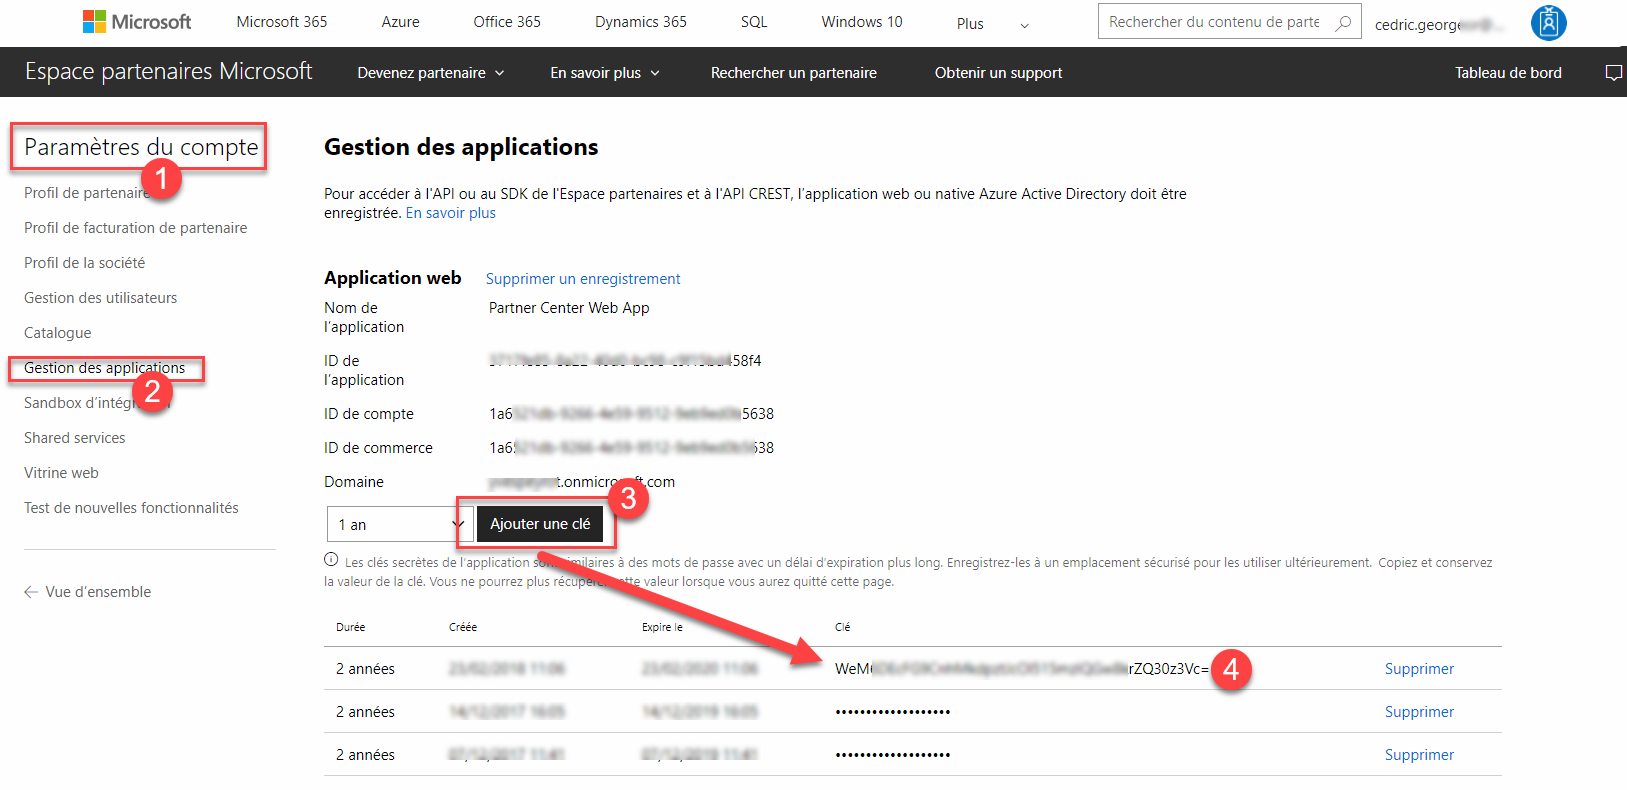Screen dimensions: 1627x790
Task: Go to Tableau de bord
Action: 1508,73
